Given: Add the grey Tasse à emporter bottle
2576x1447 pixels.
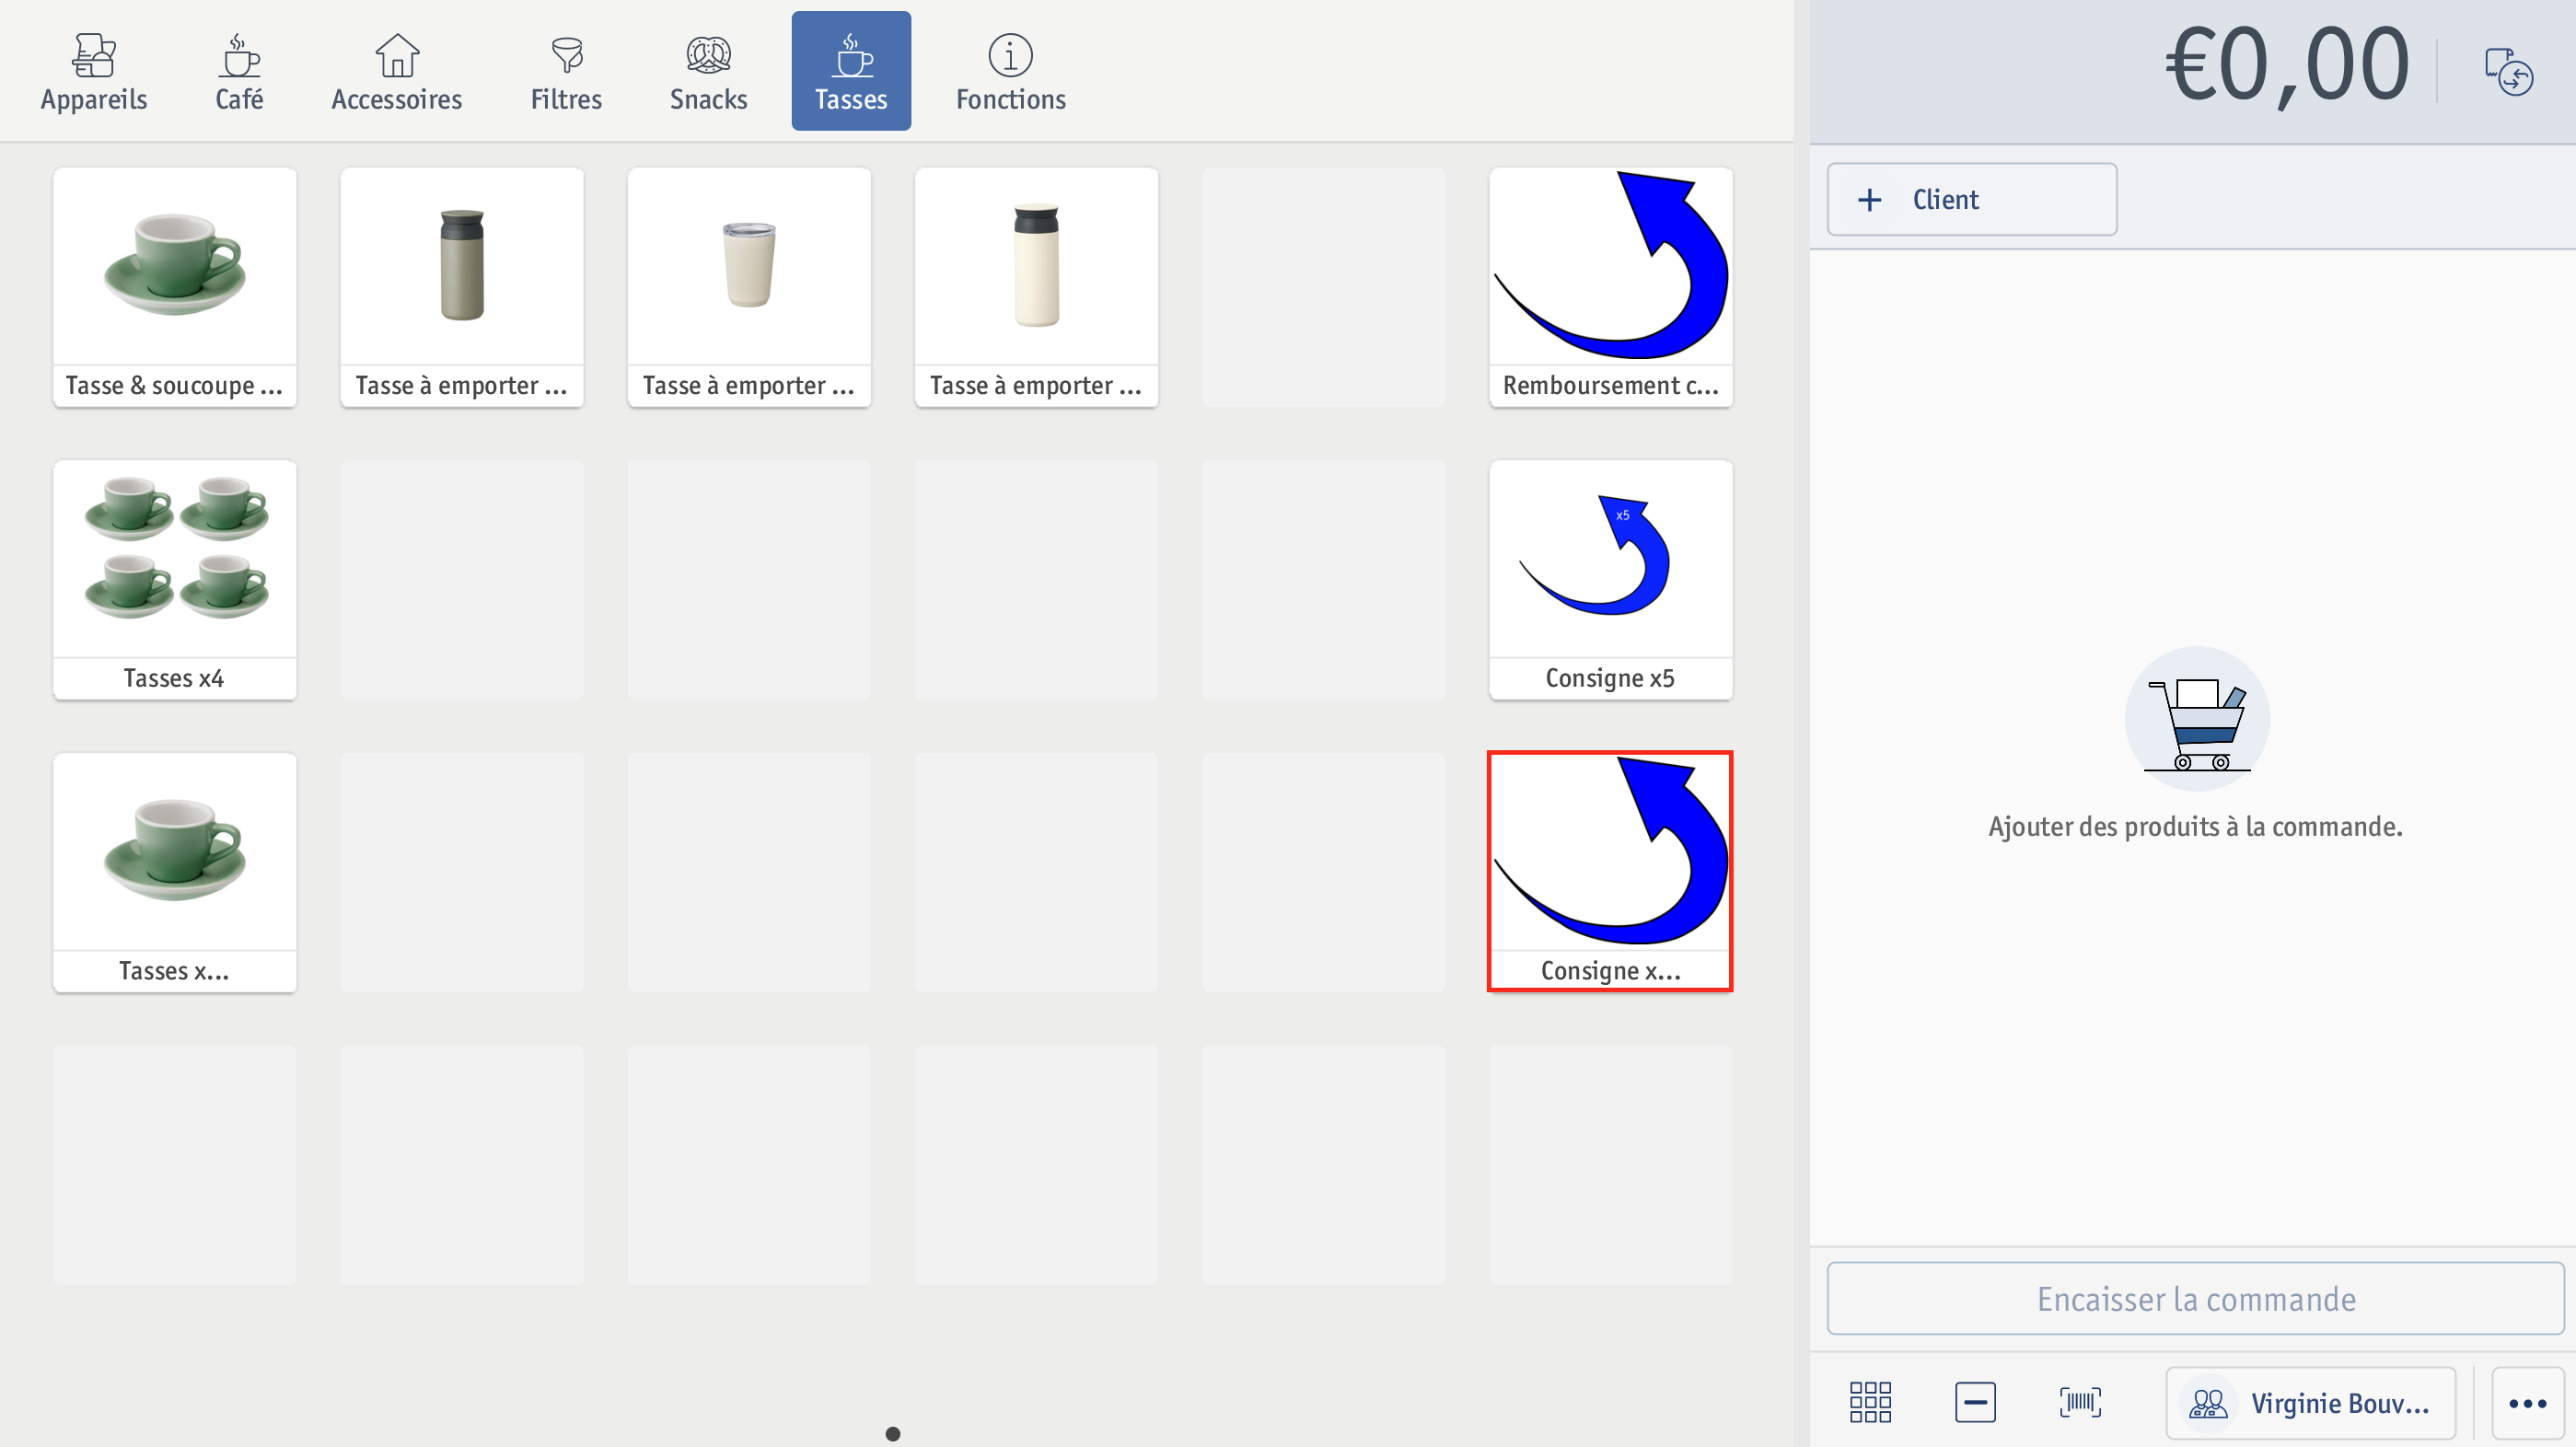Looking at the screenshot, I should click(x=462, y=287).
